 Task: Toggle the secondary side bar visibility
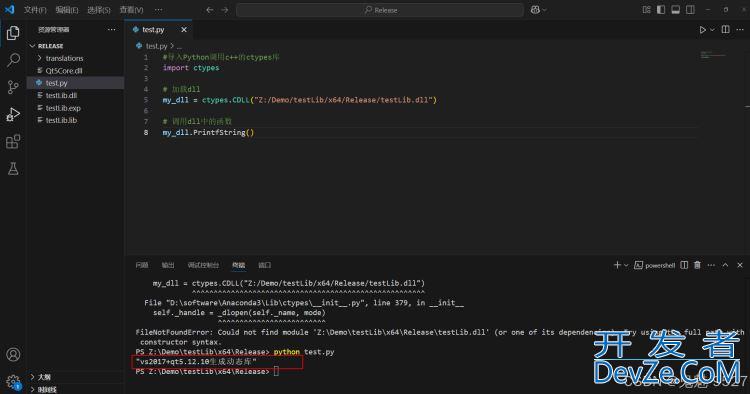[x=690, y=10]
